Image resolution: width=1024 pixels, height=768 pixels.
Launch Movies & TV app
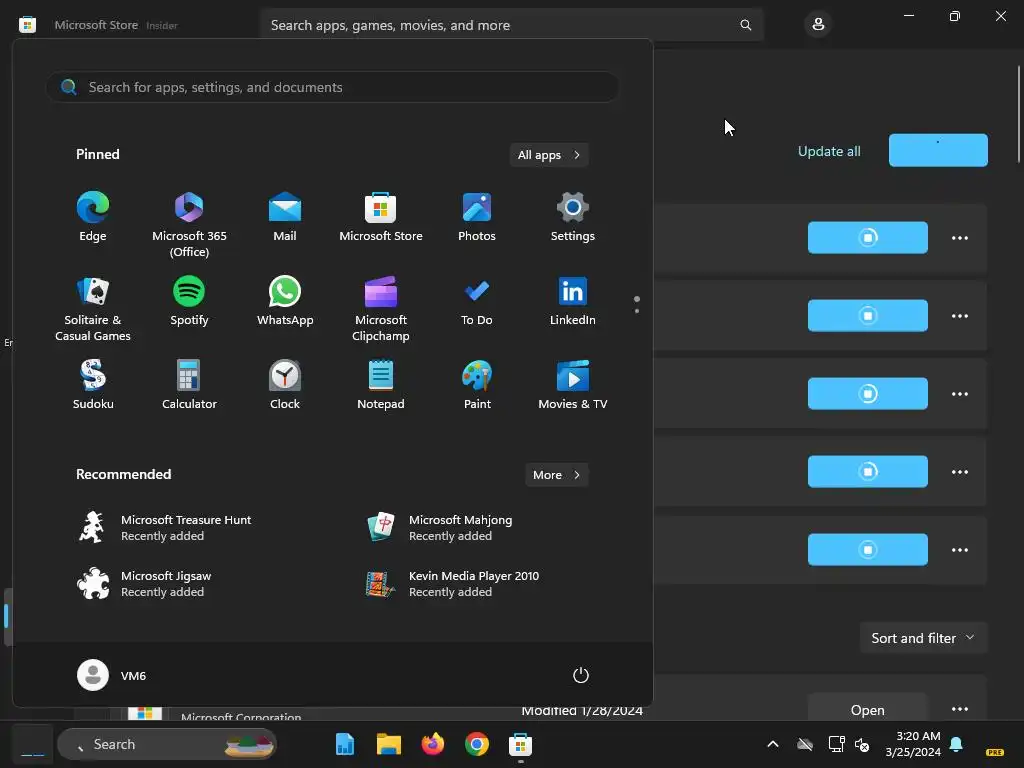573,385
